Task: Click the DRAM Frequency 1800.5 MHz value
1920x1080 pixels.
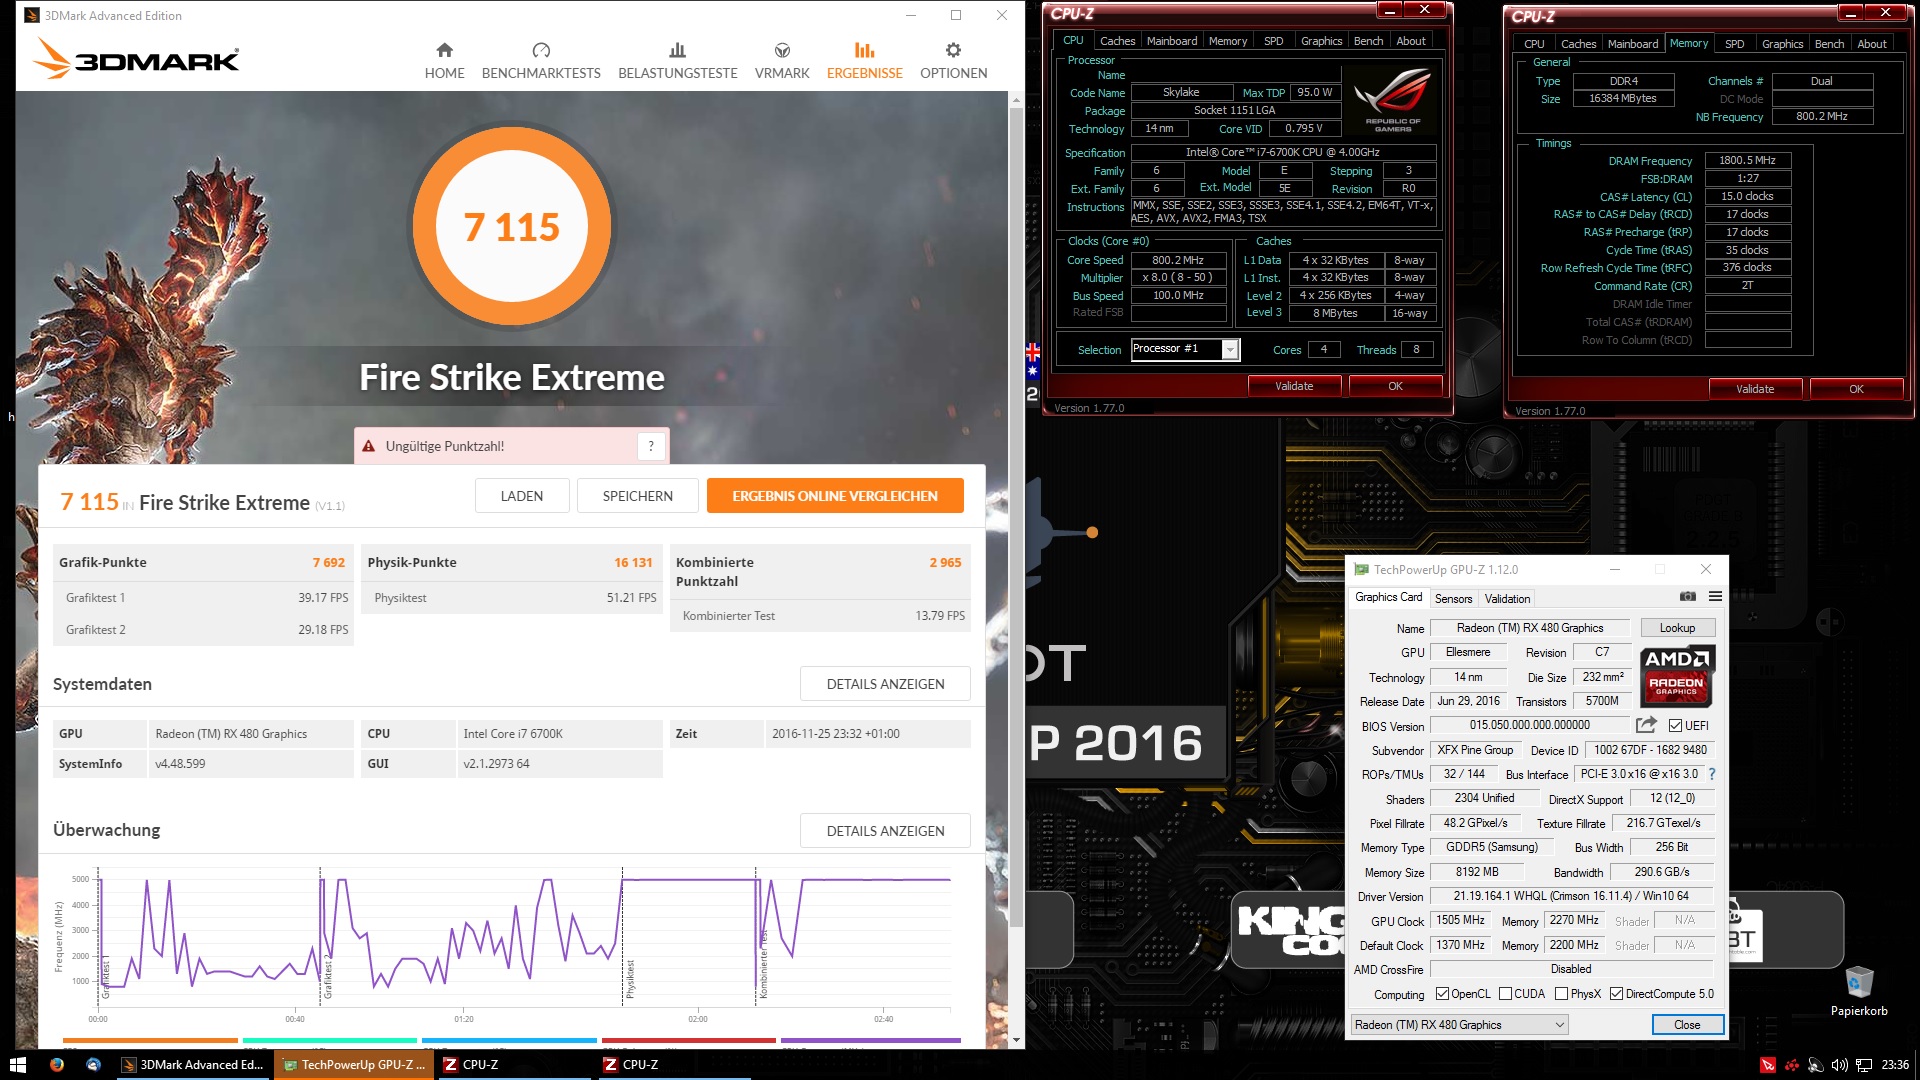Action: tap(1747, 160)
